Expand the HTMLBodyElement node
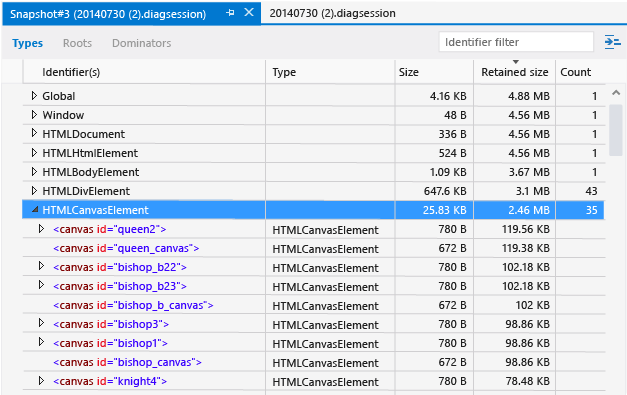The width and height of the screenshot is (627, 395). [x=34, y=172]
